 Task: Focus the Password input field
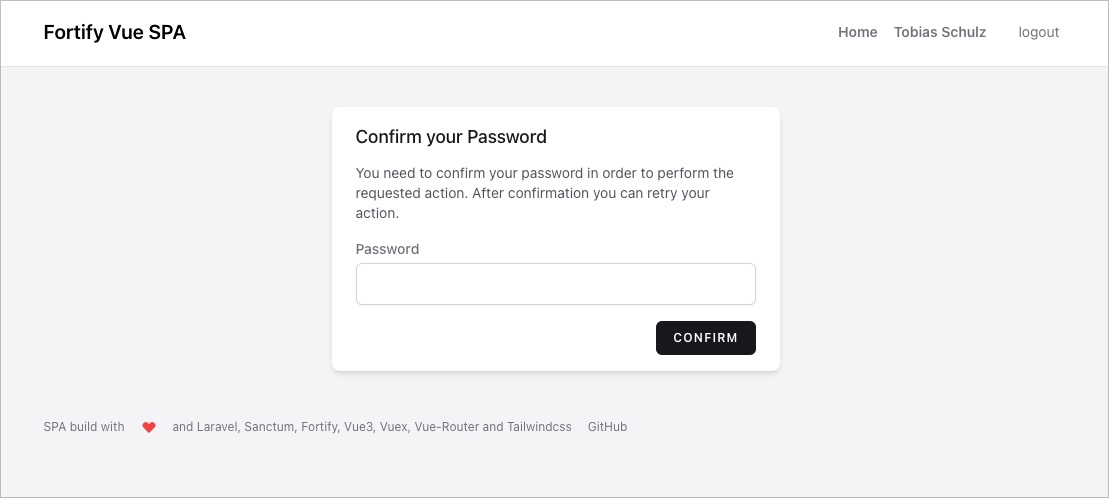[x=556, y=284]
